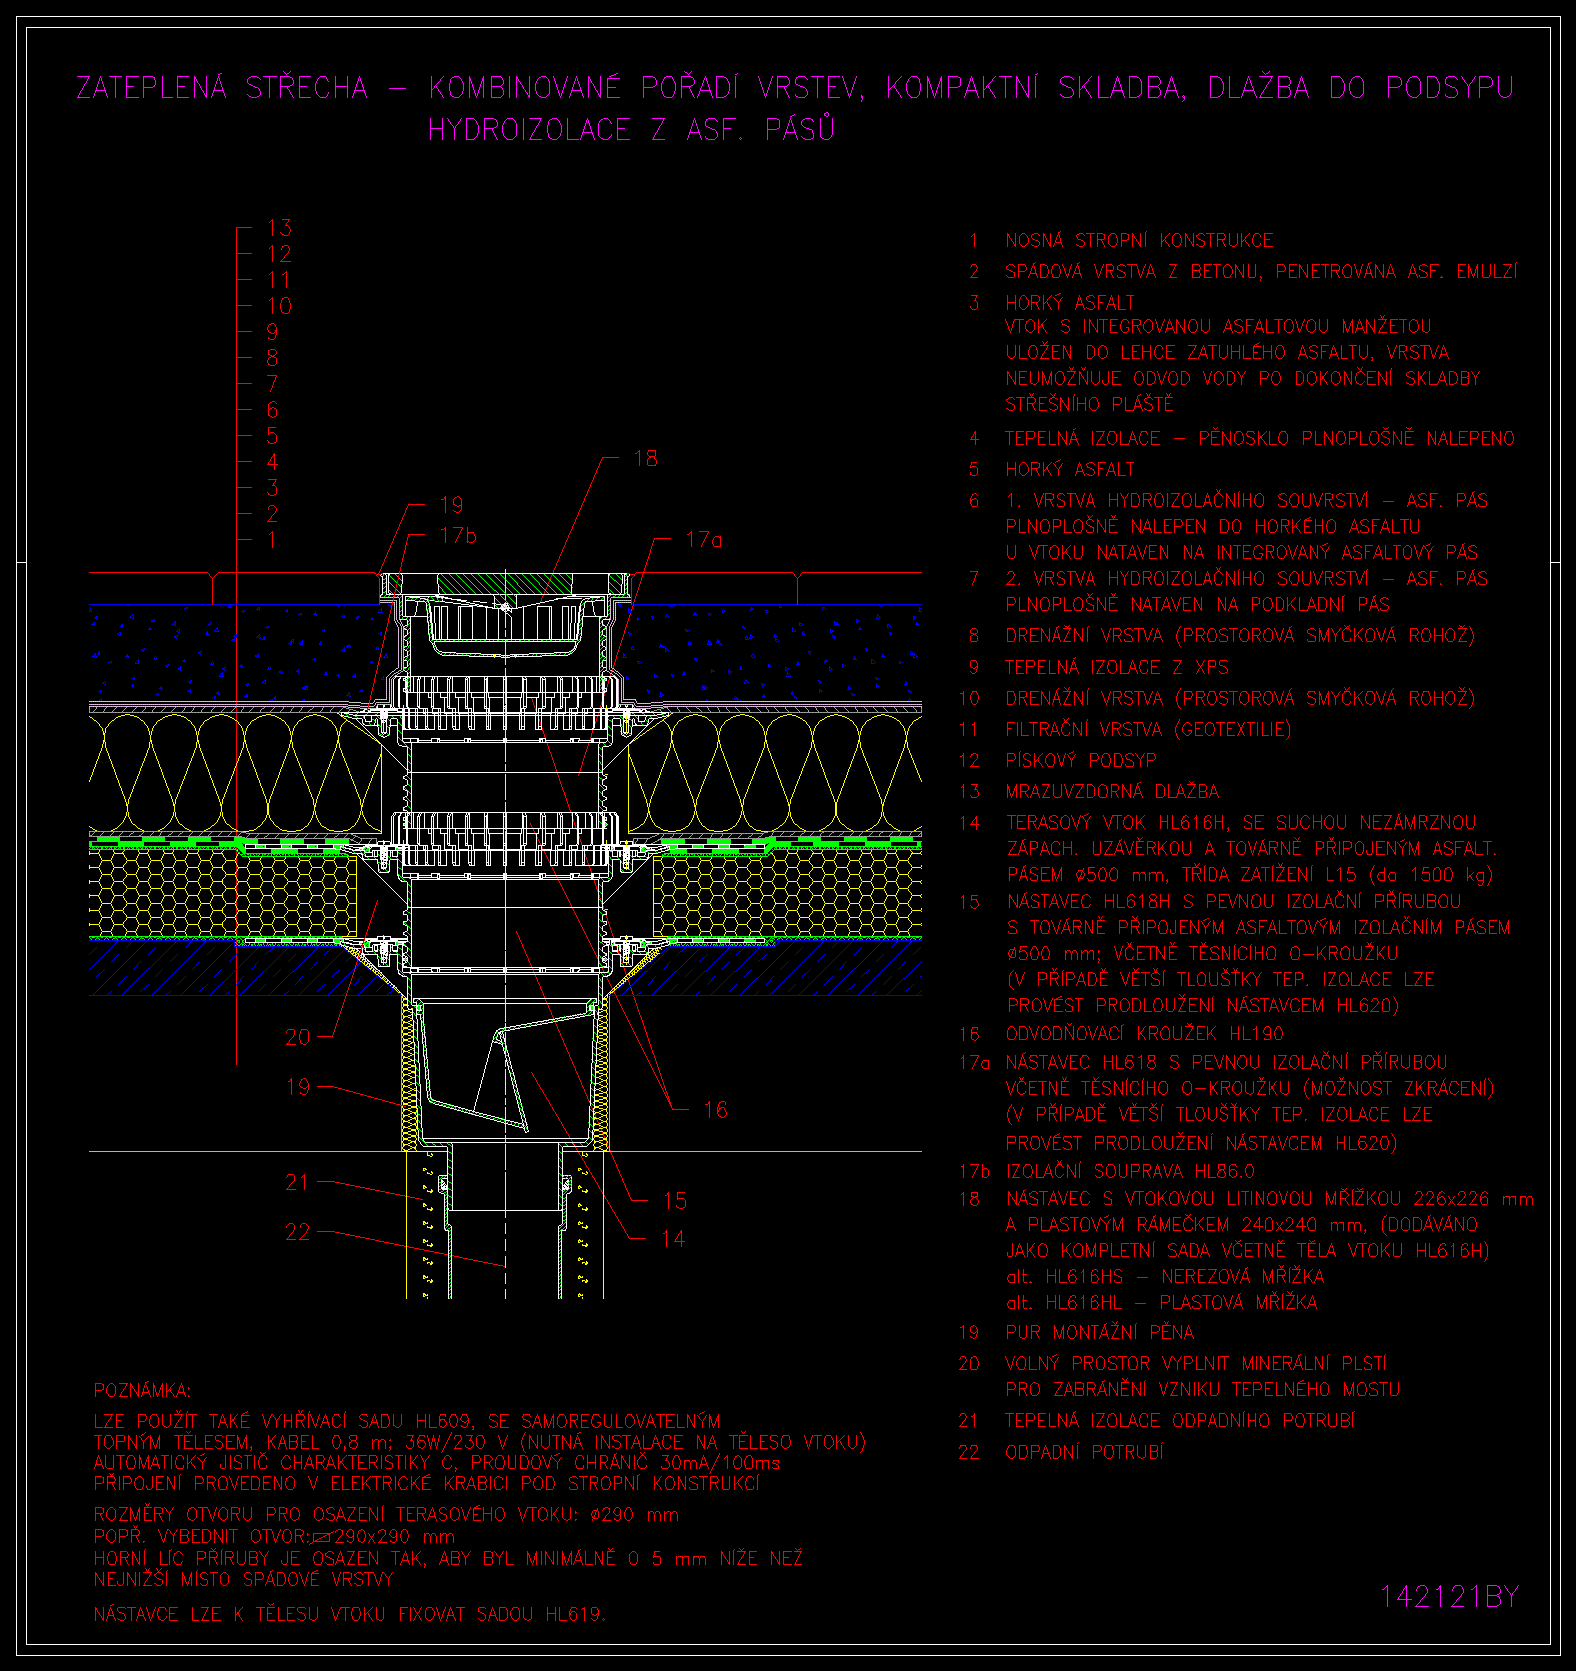Select legend entry 'MRAZUVZDORNÁ DLAŽBA'
Image resolution: width=1576 pixels, height=1671 pixels.
1112,791
